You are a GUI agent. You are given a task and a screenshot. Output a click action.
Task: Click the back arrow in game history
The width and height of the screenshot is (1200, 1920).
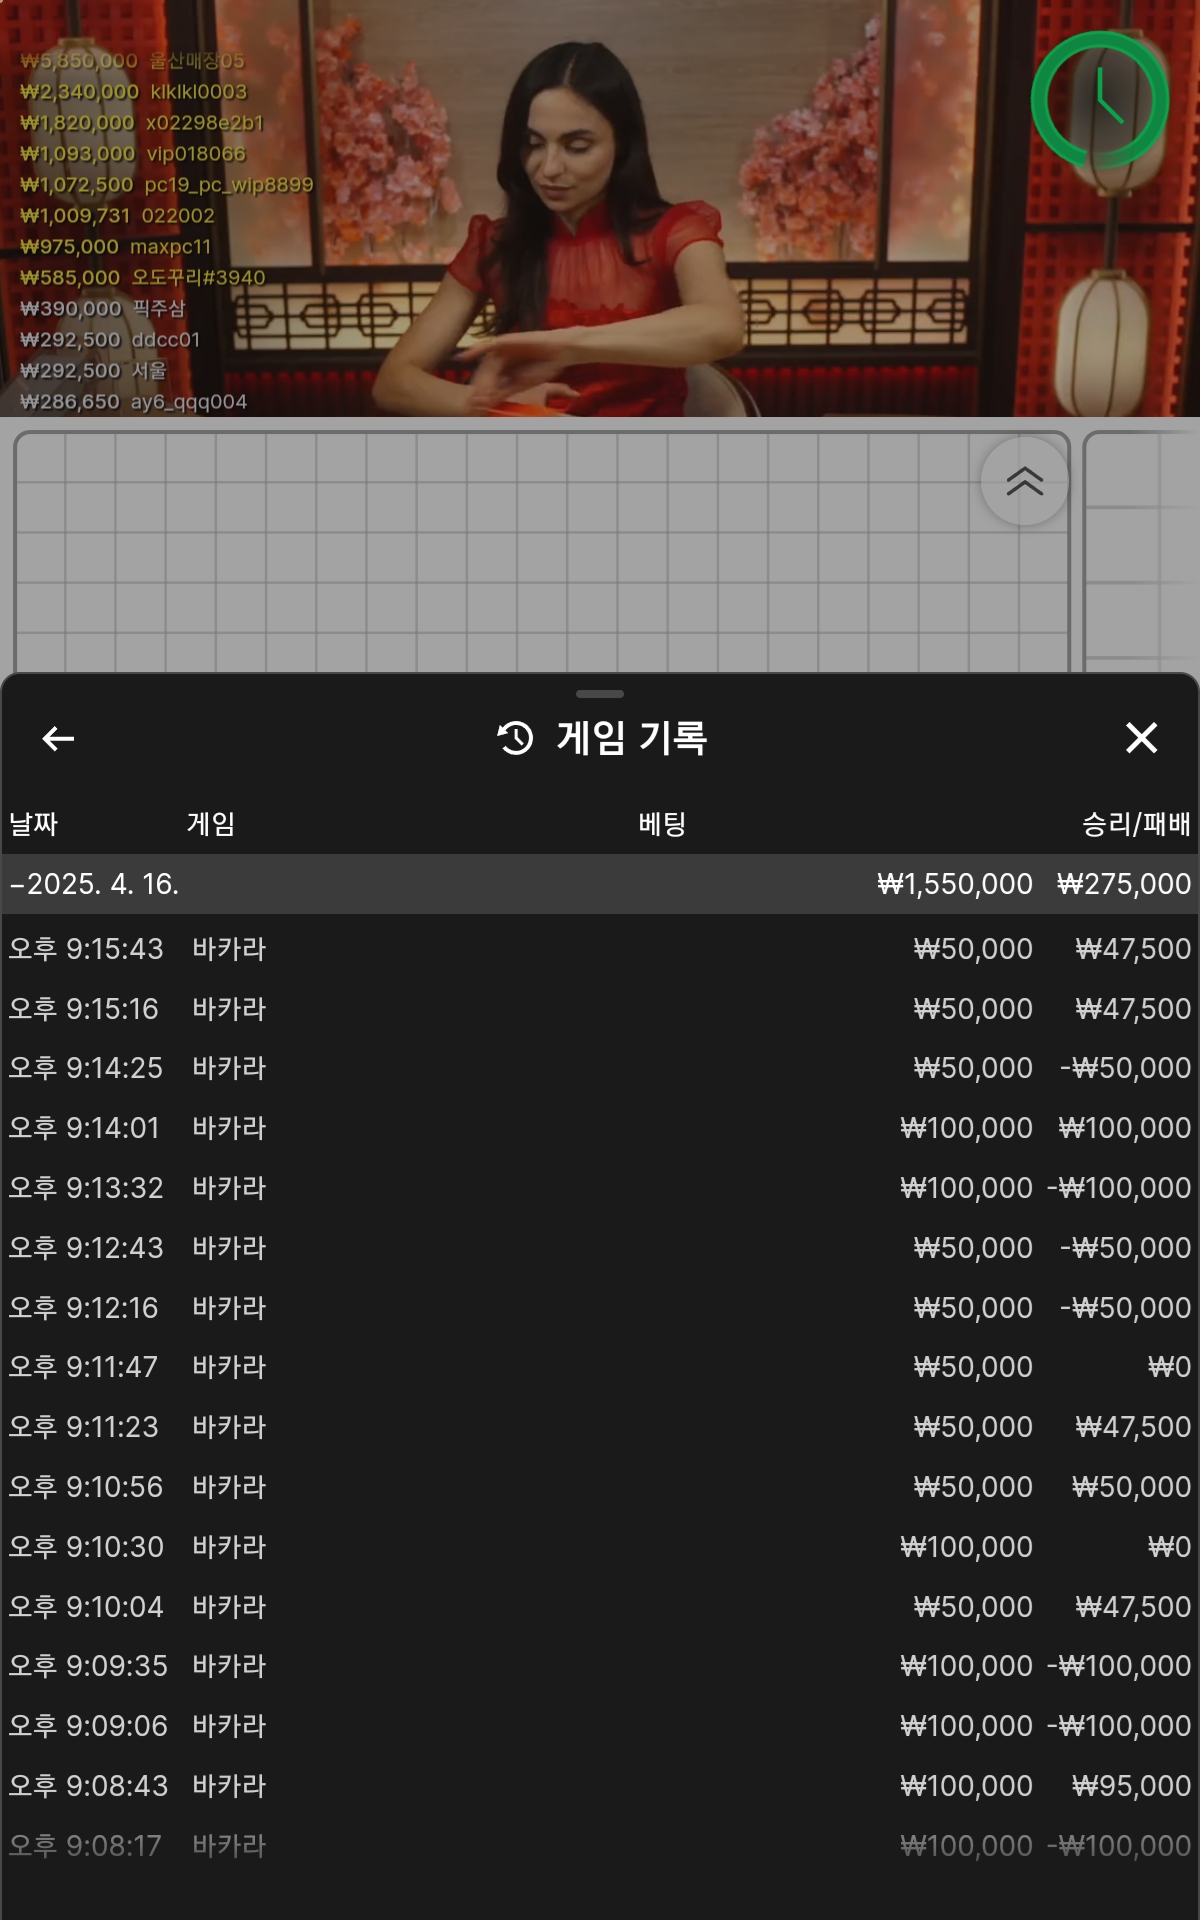tap(58, 739)
